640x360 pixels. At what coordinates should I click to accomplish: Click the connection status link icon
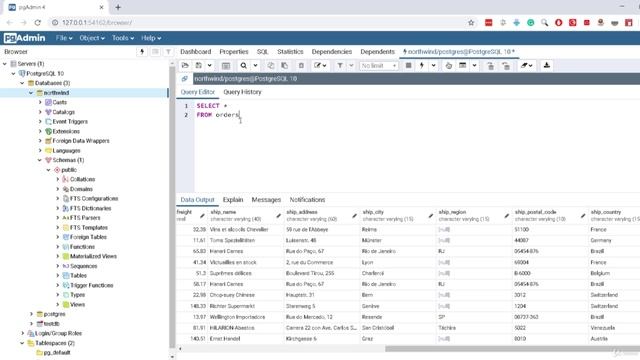point(184,78)
